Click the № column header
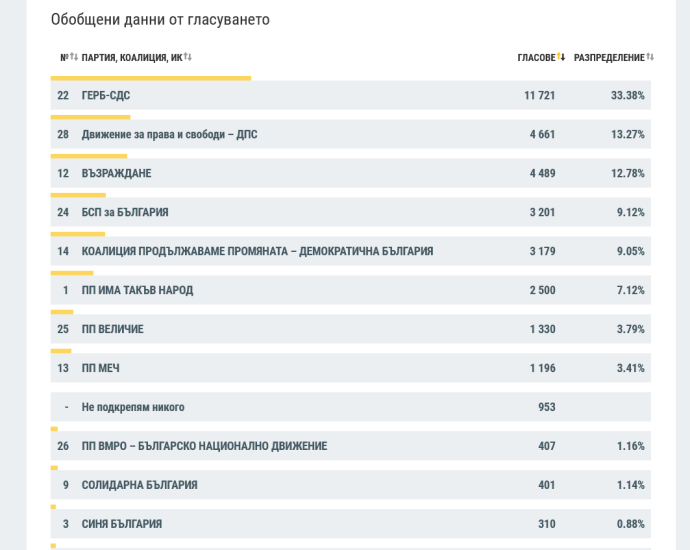690x550 pixels. point(64,58)
